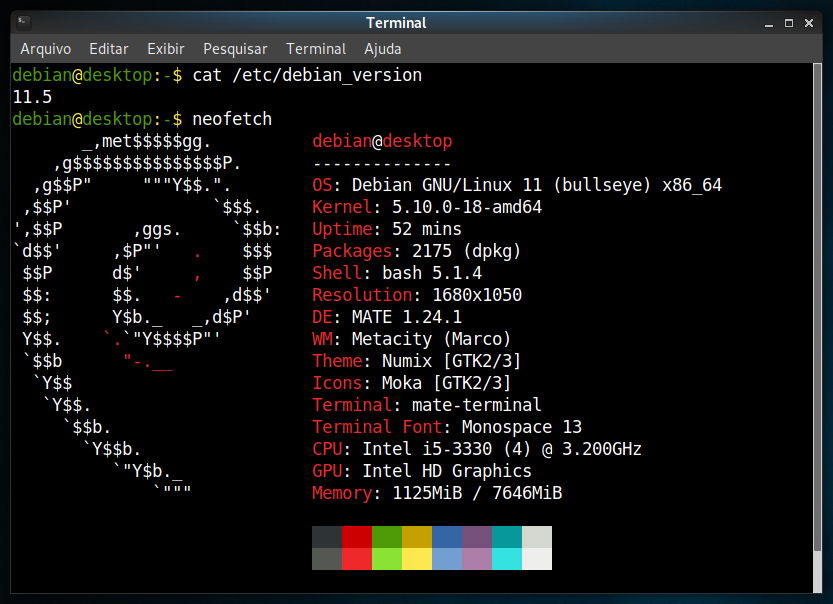833x604 pixels.
Task: Click the 'CPU: Intel i5-3330' line
Action: [477, 449]
